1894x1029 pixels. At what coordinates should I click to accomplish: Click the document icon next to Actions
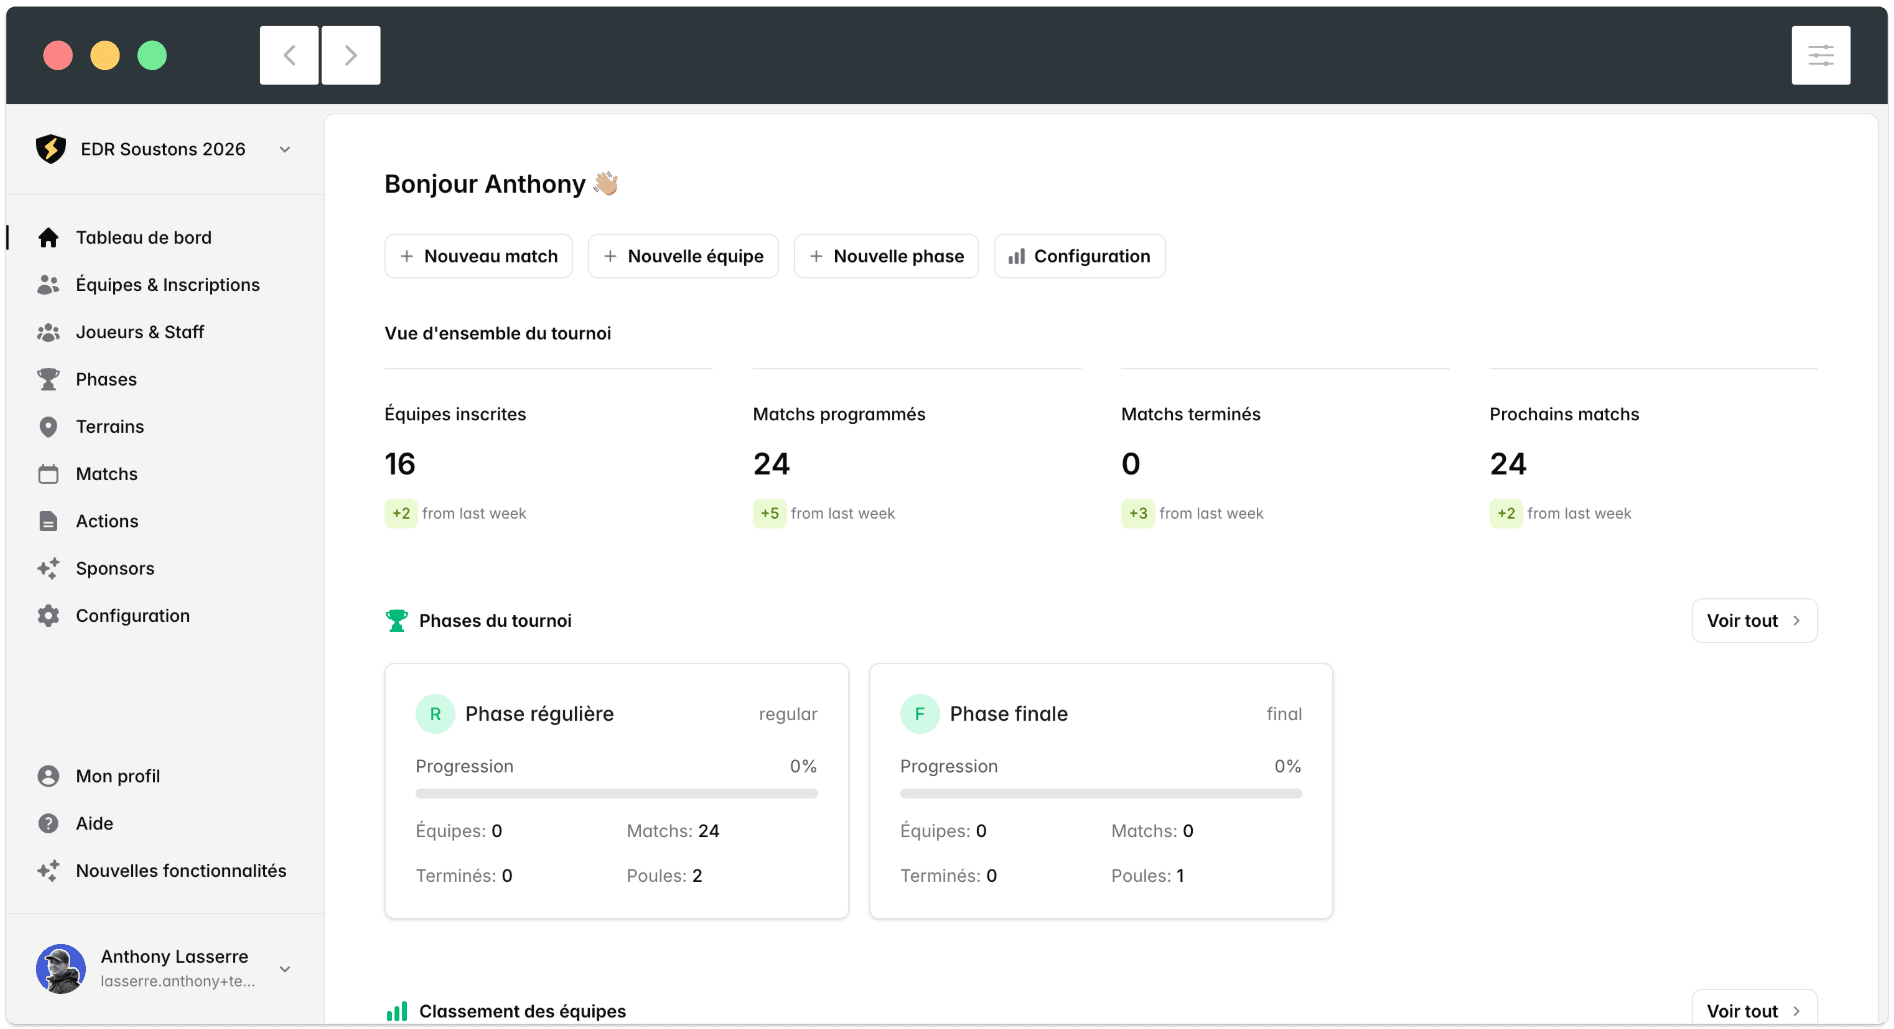pyautogui.click(x=48, y=521)
